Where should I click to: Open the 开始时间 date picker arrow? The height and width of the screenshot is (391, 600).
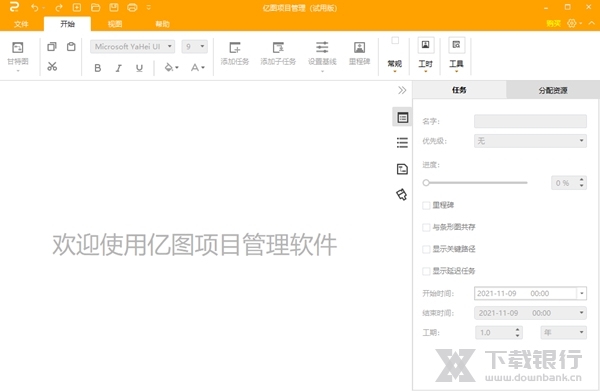(582, 293)
